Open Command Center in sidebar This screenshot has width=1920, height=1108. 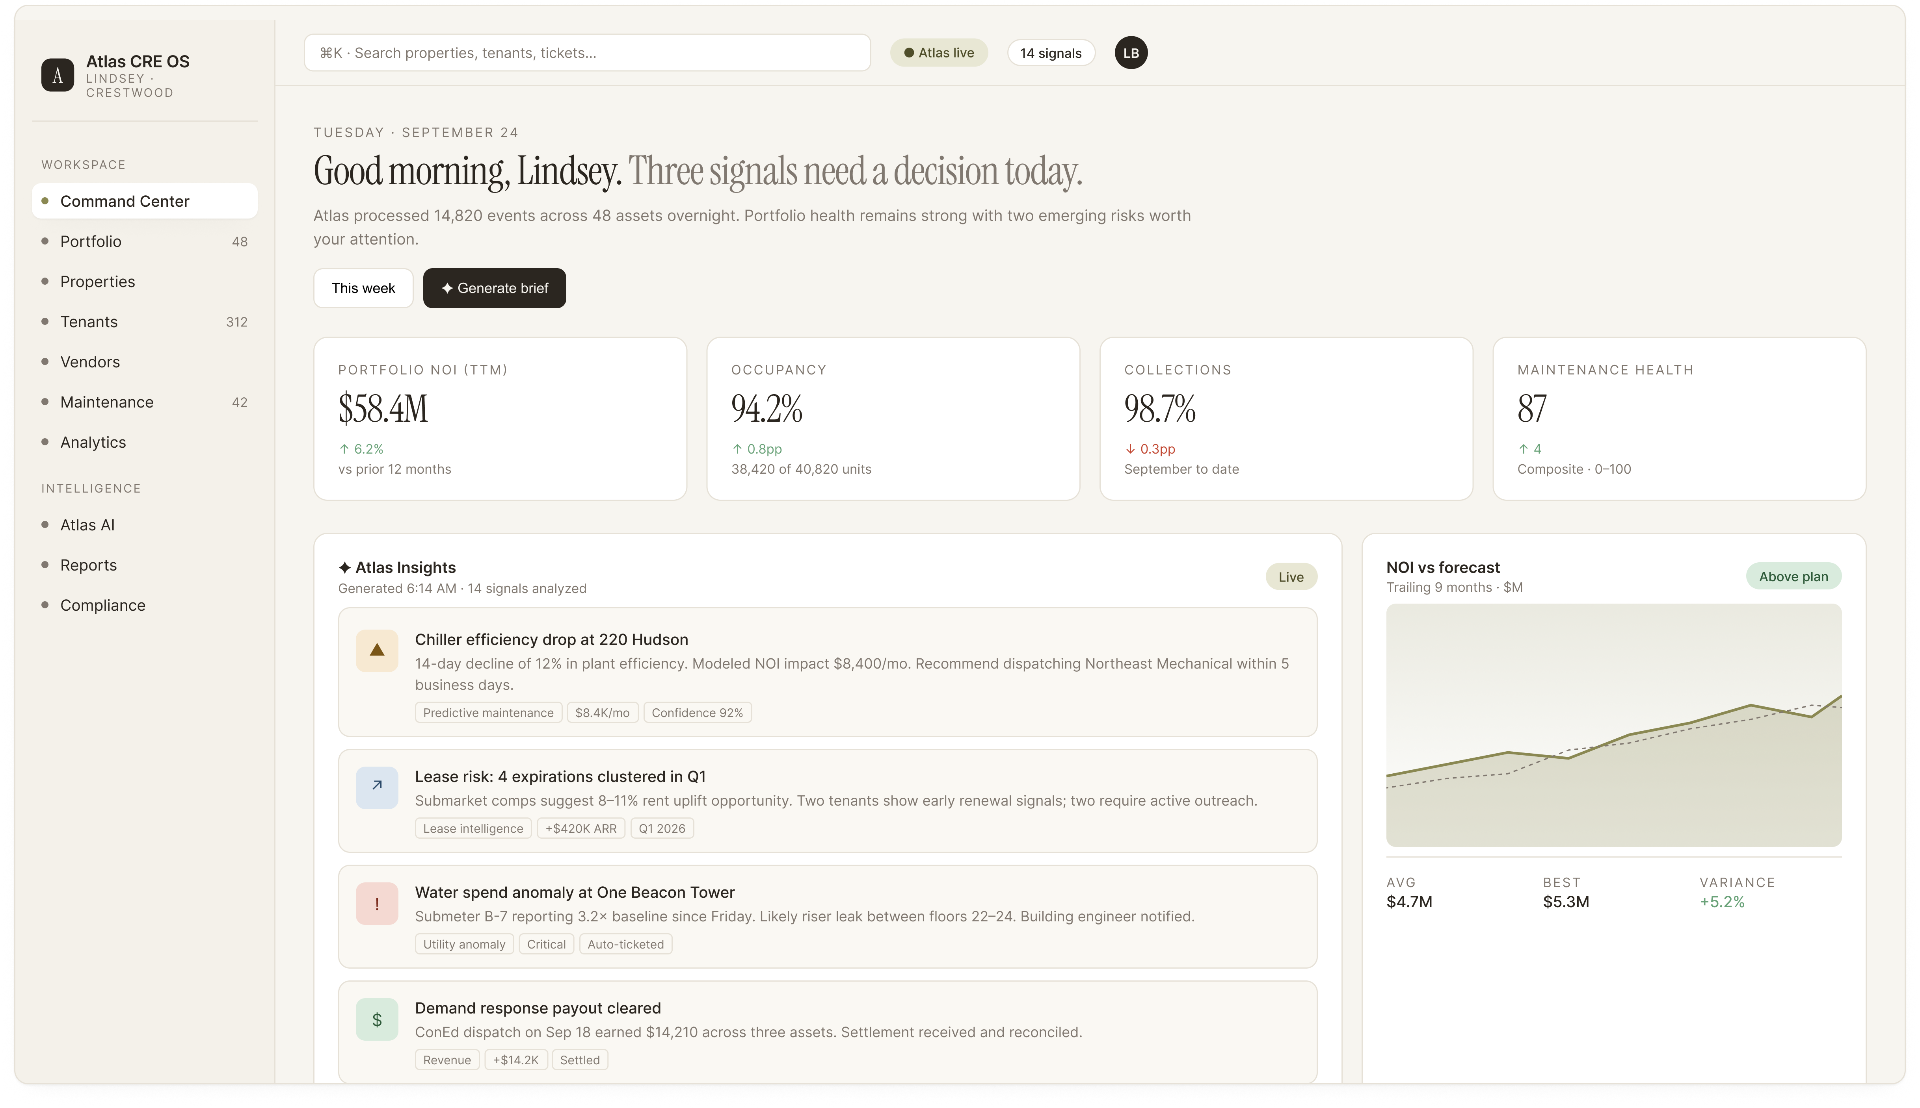pos(145,201)
